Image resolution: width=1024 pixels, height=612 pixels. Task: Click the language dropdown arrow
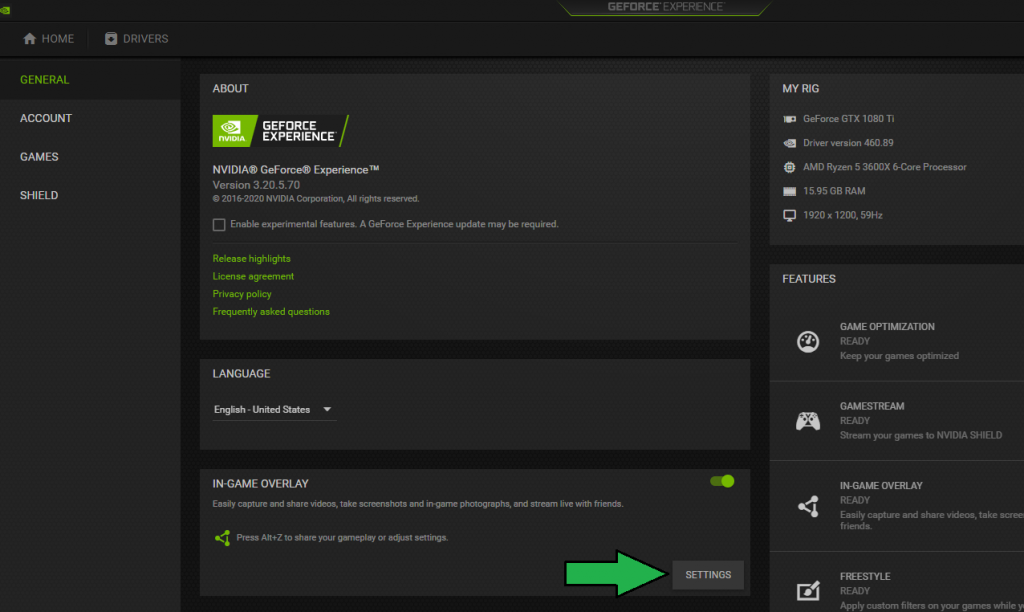(327, 410)
